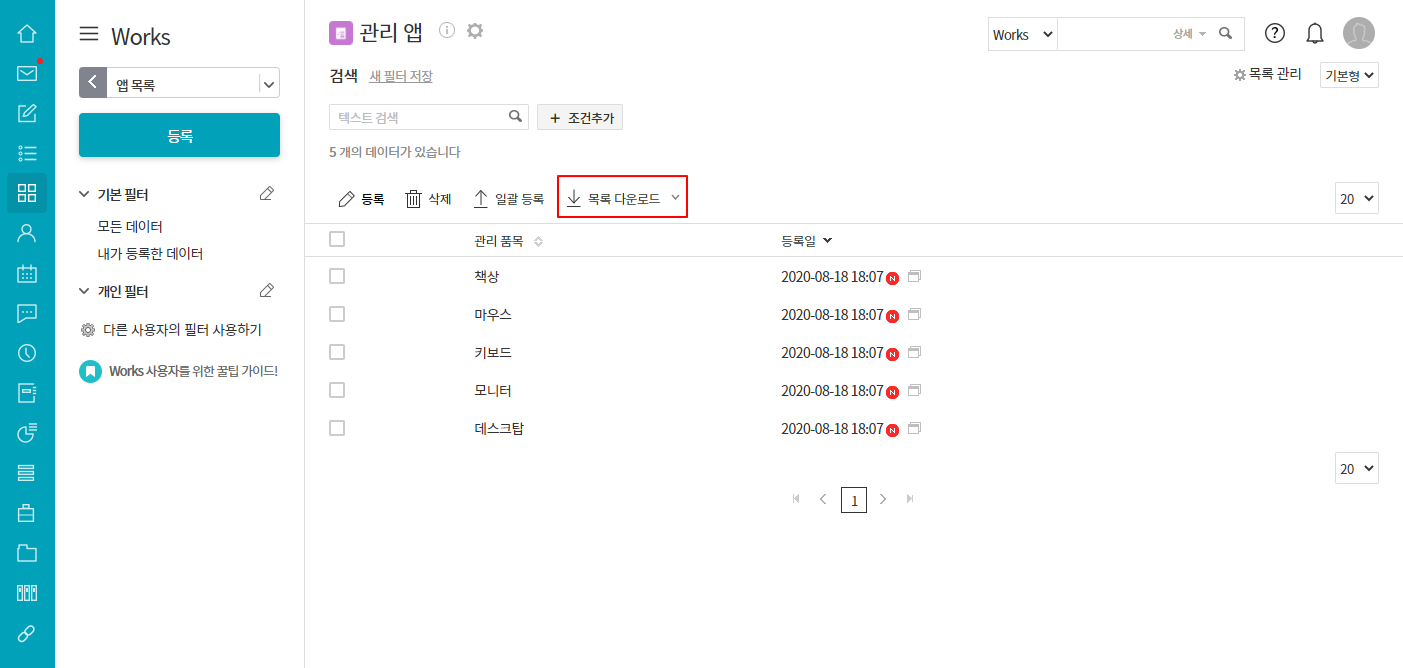
Task: Select 모든 데이터 filter
Action: 130,227
